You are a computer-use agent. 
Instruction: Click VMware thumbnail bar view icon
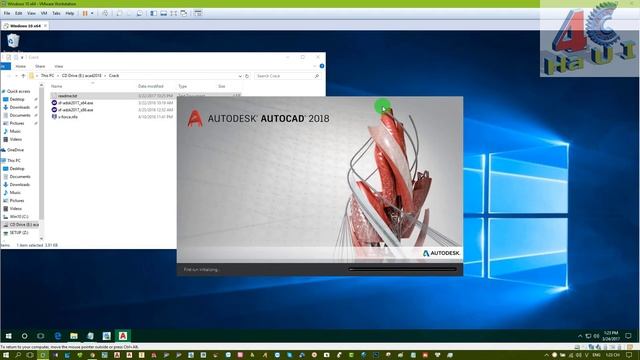coord(164,13)
